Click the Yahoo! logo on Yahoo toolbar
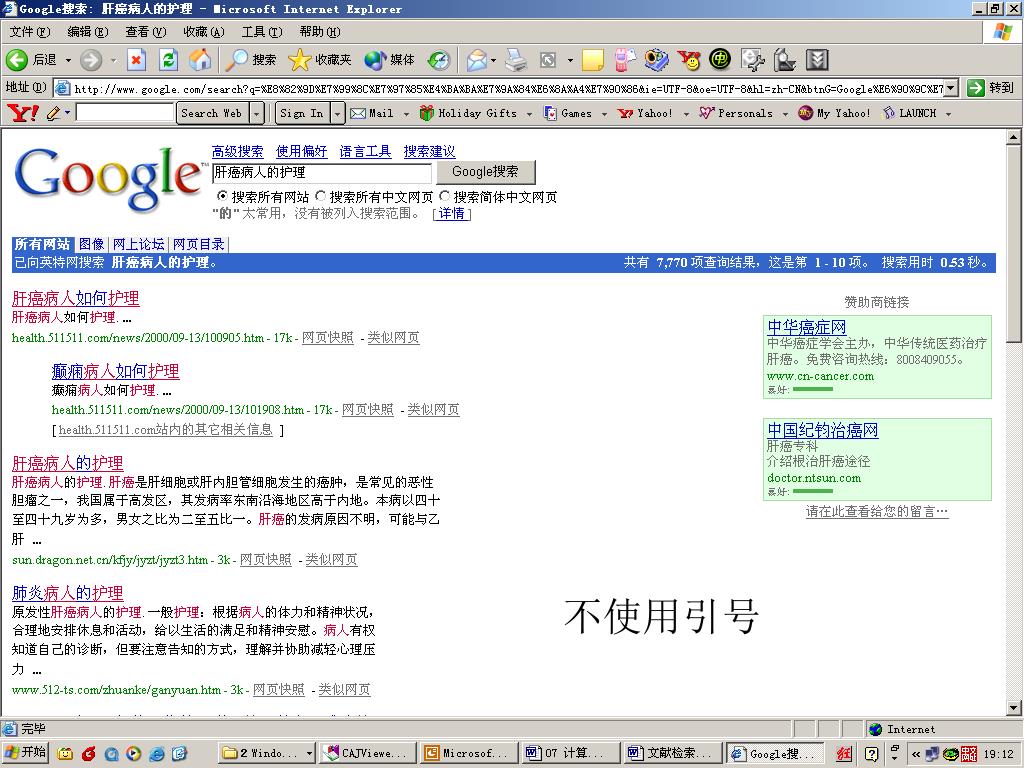This screenshot has height=768, width=1024. [23, 113]
